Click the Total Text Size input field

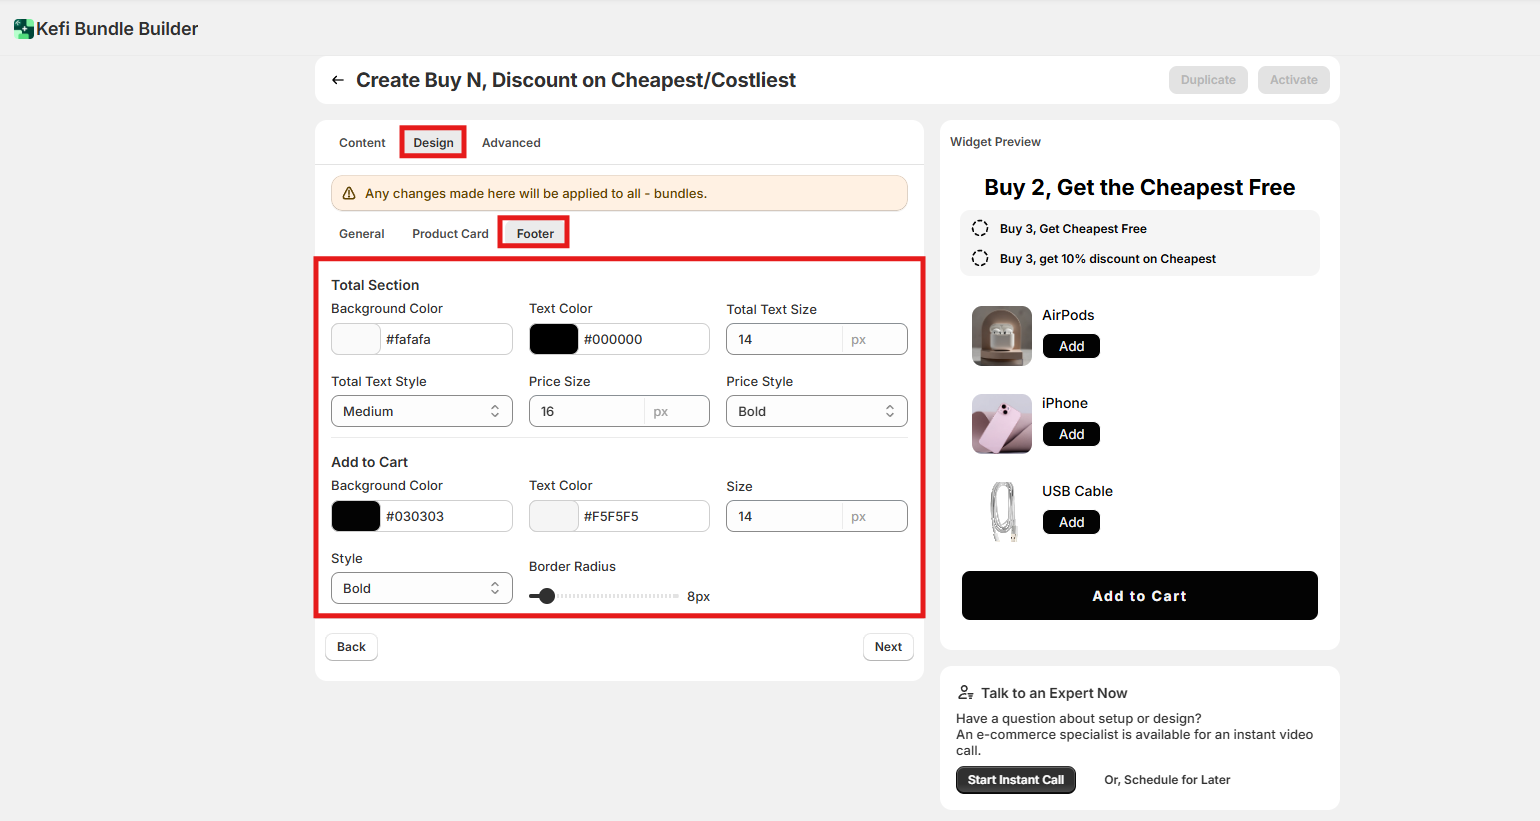click(x=785, y=339)
